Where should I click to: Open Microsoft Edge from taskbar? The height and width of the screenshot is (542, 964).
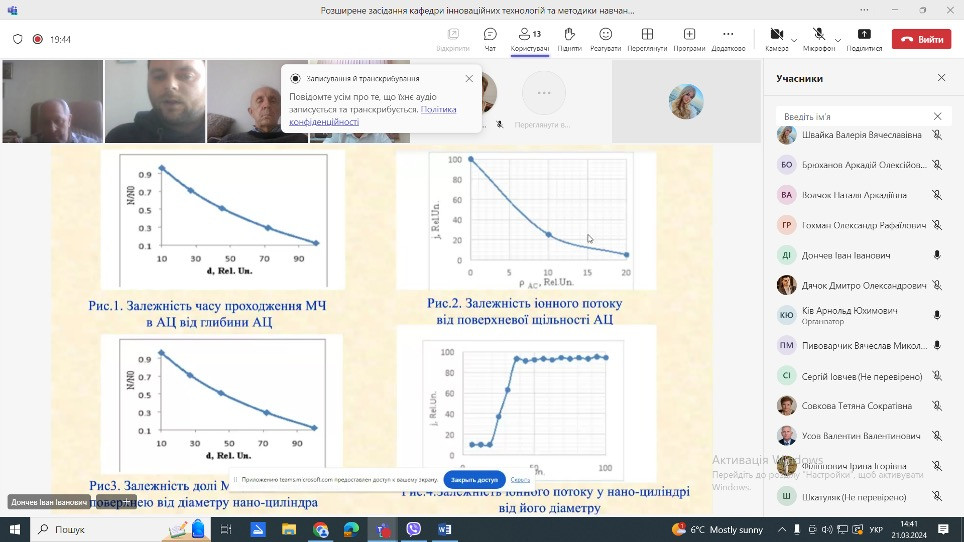click(351, 529)
